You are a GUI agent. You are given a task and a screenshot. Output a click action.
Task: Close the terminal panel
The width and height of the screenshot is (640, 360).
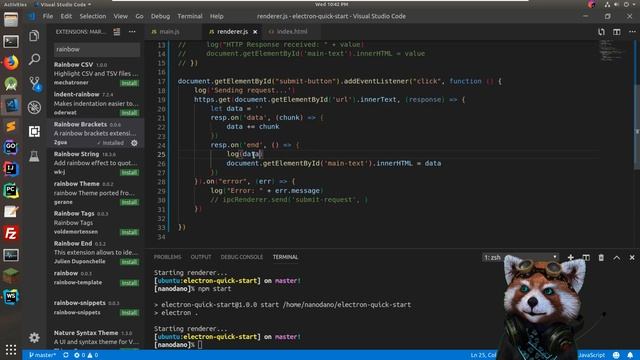632,258
